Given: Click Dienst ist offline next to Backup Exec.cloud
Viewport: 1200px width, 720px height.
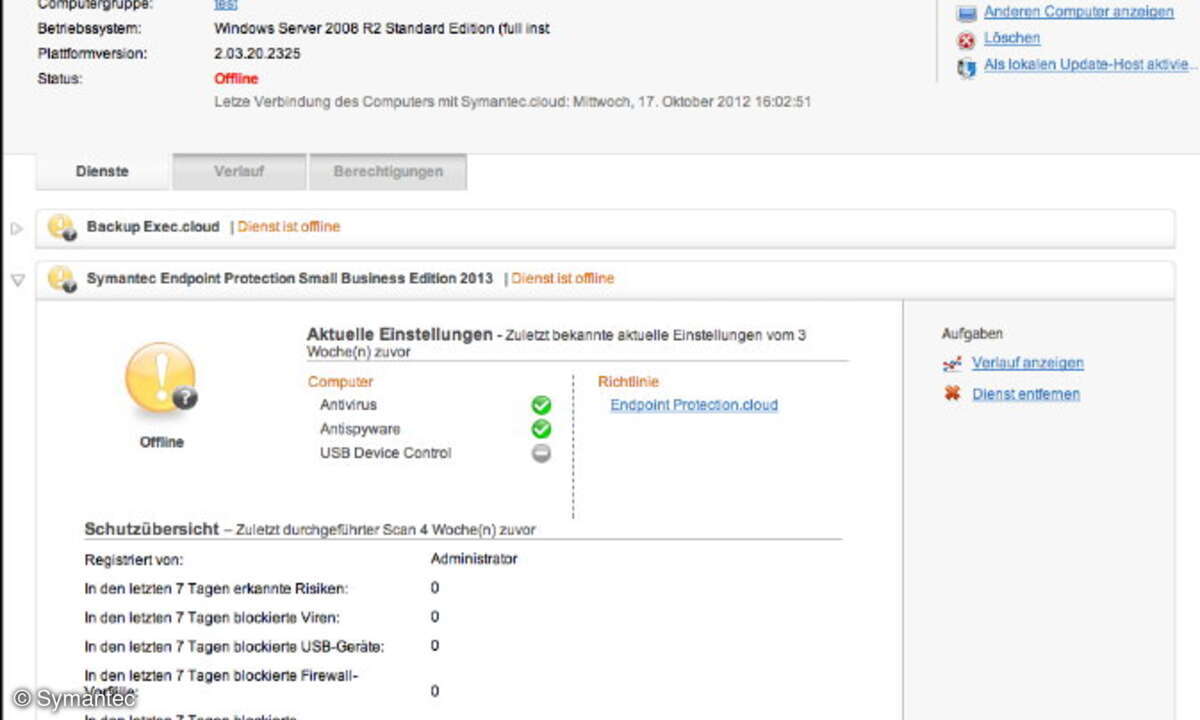Looking at the screenshot, I should [289, 227].
